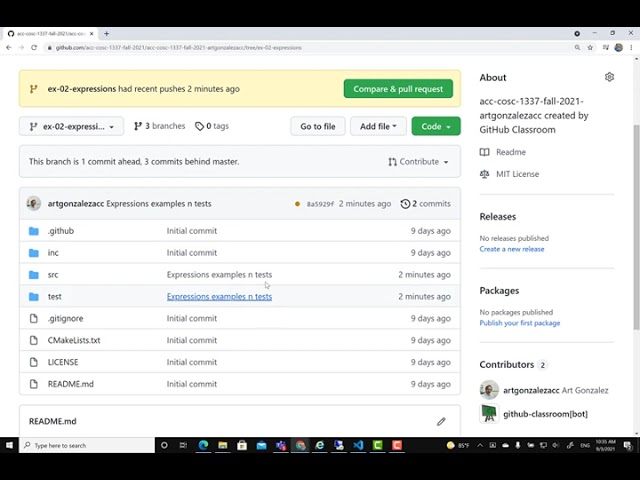Open Visual Studio Code from taskbar
640x480 pixels.
[x=358, y=445]
